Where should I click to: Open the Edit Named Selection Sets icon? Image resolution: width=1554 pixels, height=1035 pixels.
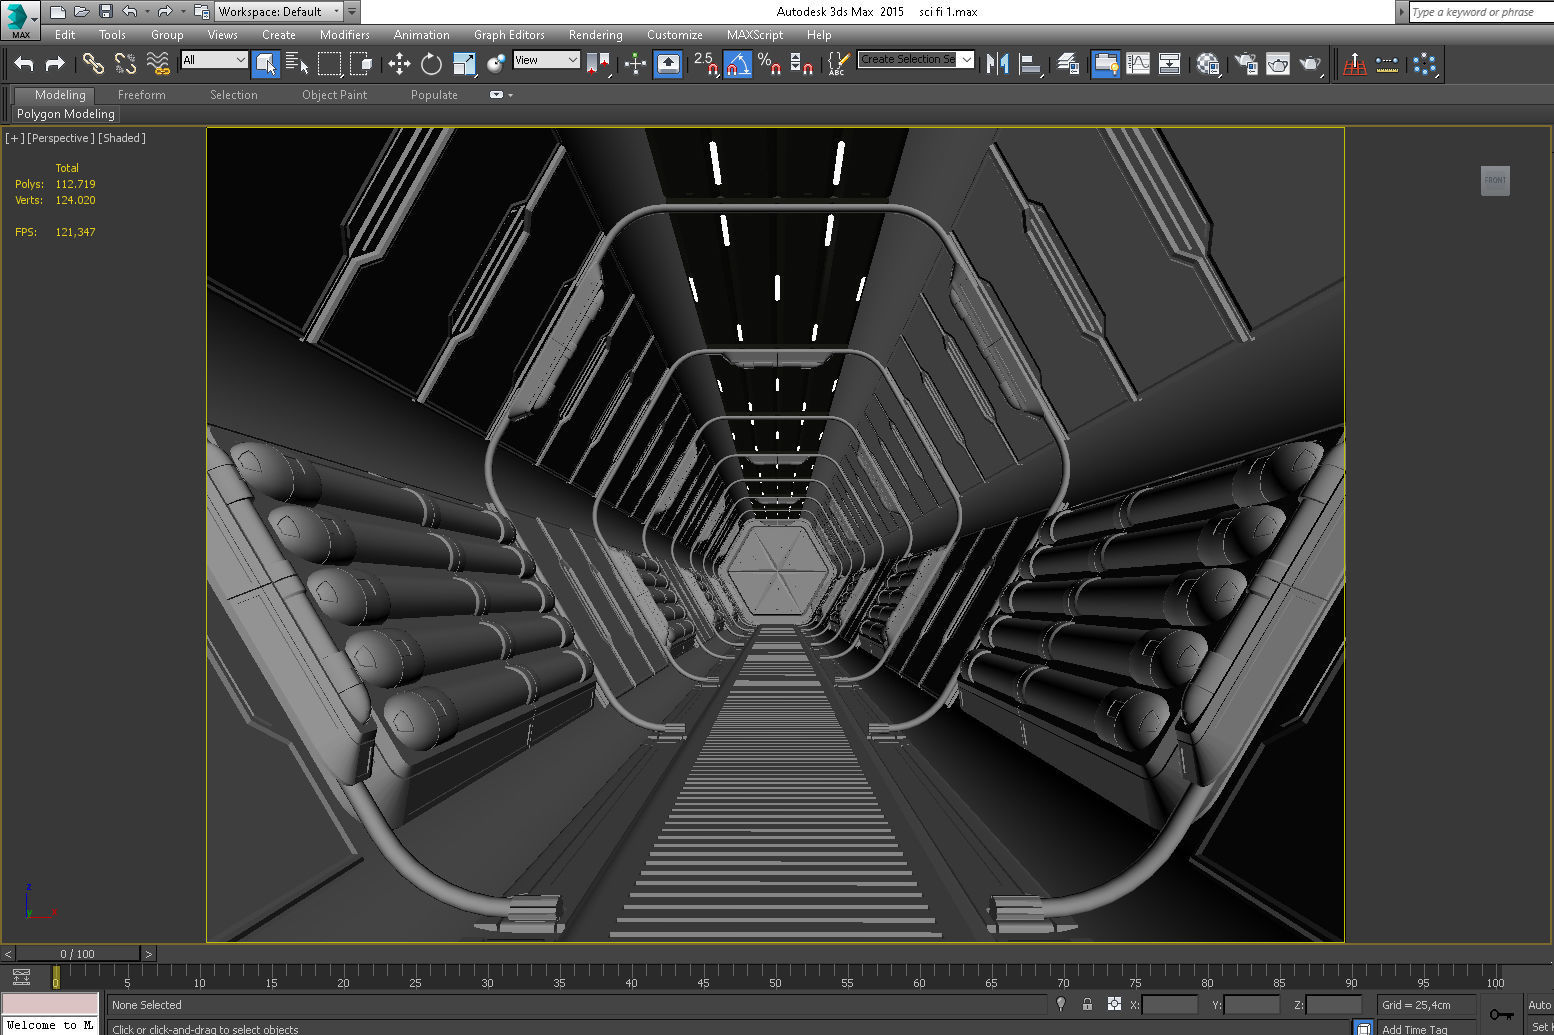pyautogui.click(x=838, y=64)
